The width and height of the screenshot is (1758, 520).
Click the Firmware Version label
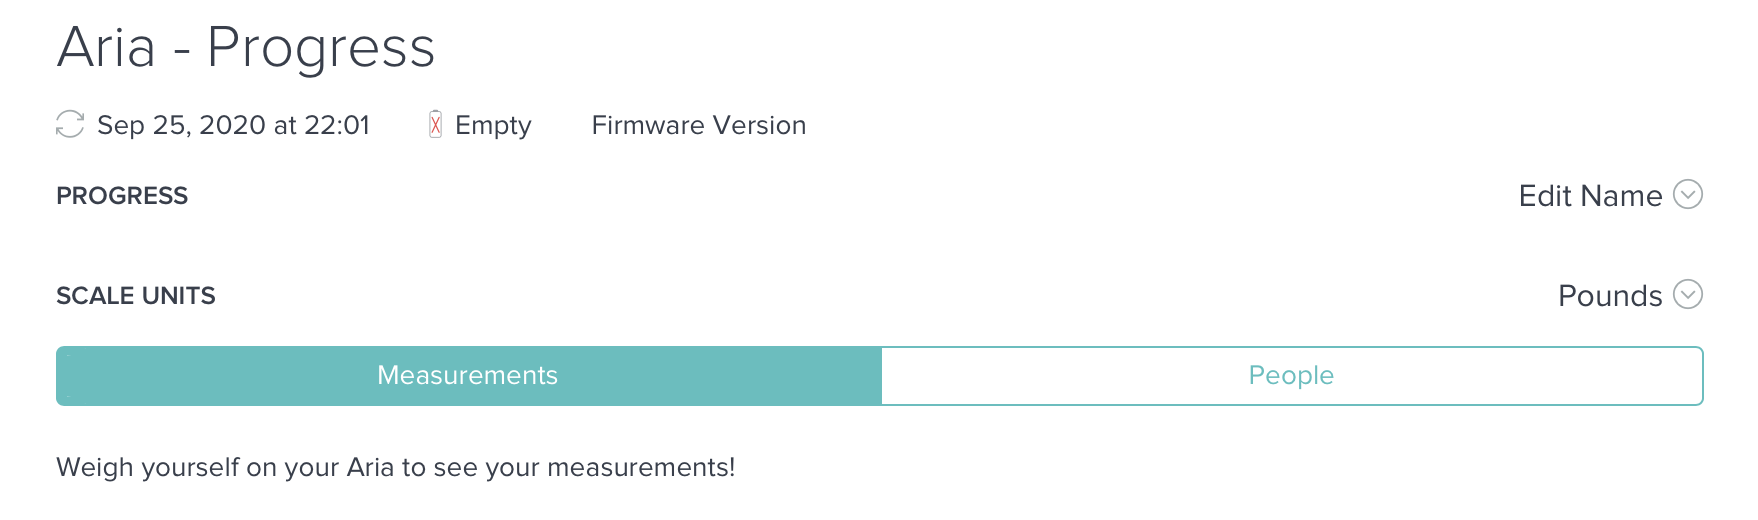pos(698,125)
